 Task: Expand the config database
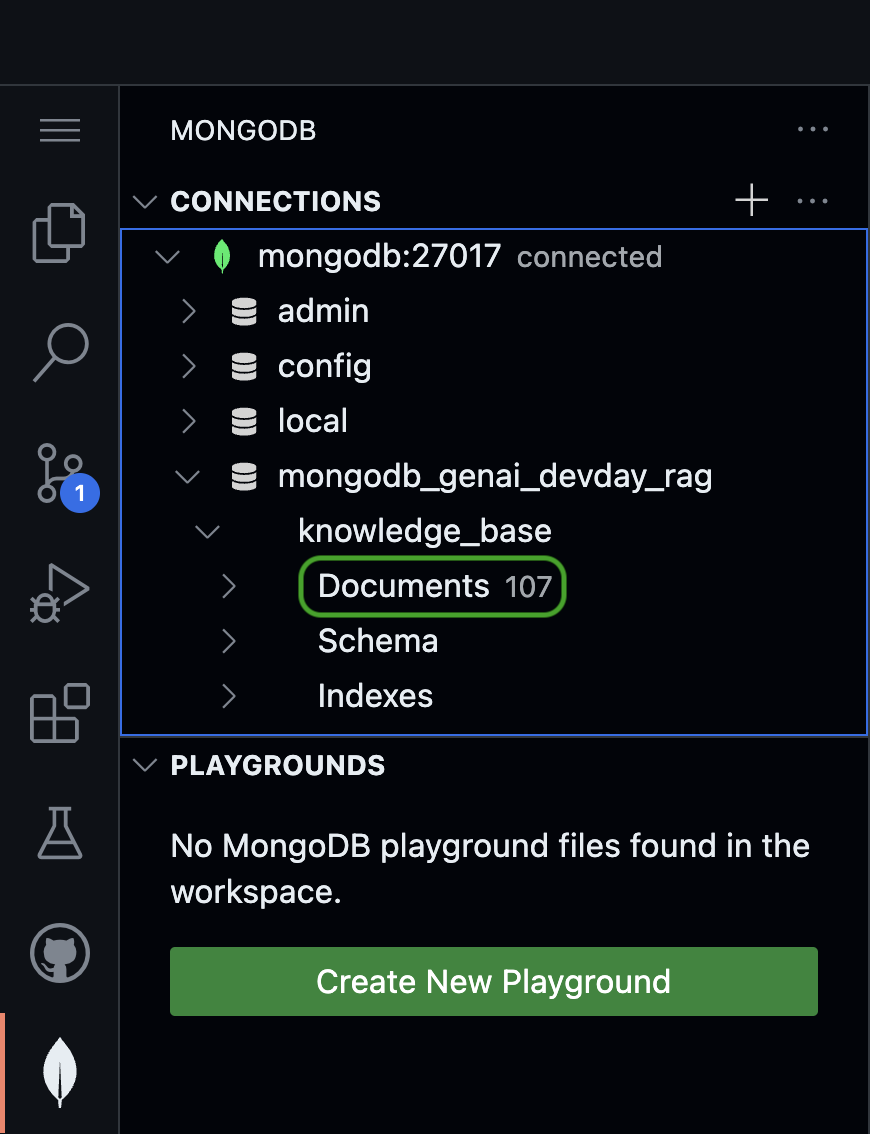click(189, 367)
